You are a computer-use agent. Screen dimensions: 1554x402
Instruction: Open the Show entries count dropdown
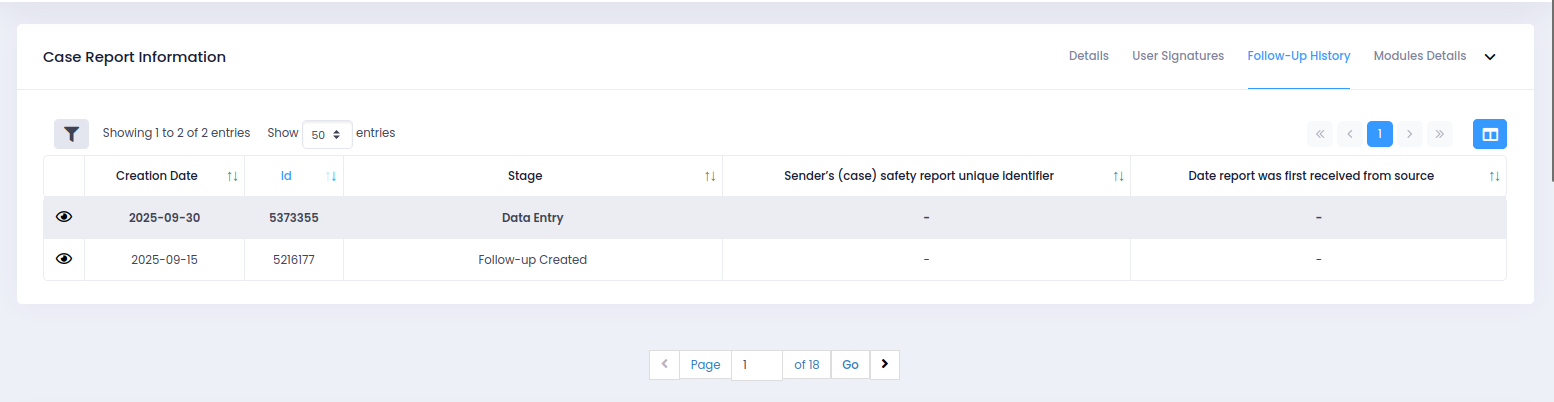tap(327, 134)
